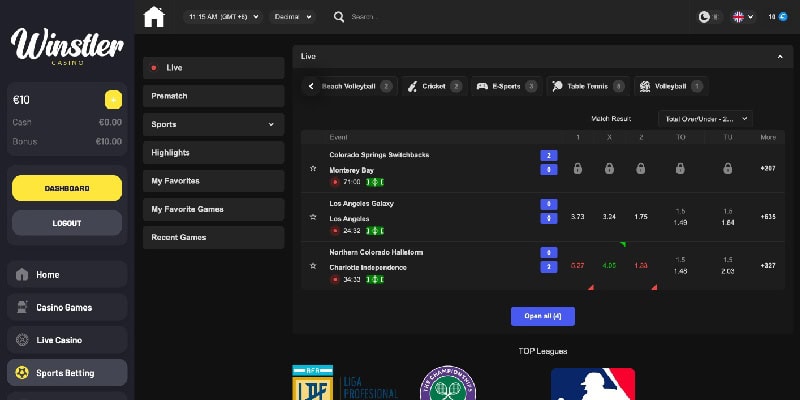This screenshot has width=800, height=400.
Task: Select odds 3.73 for Los Angeles Galaxy
Action: point(578,217)
